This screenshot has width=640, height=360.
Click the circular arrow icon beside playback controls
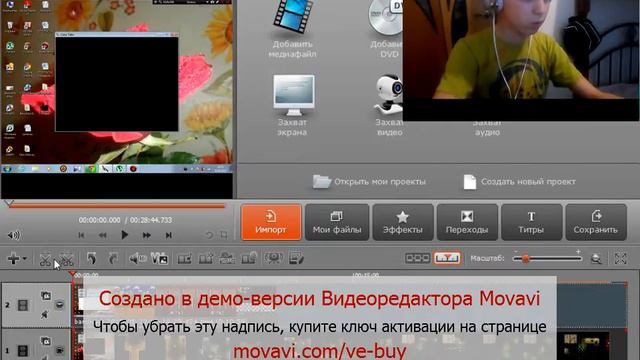[x=209, y=235]
